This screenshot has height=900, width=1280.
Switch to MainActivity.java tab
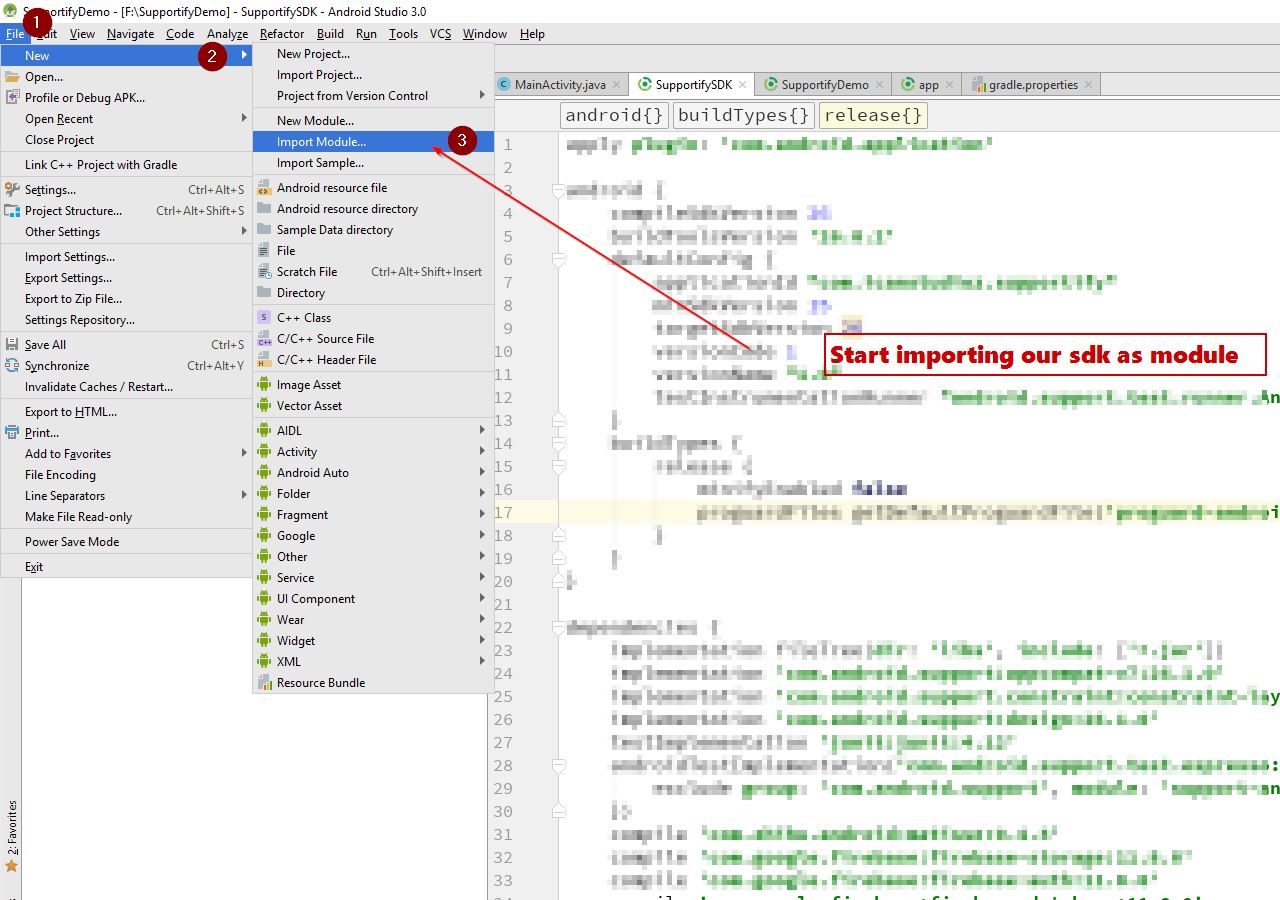(560, 85)
